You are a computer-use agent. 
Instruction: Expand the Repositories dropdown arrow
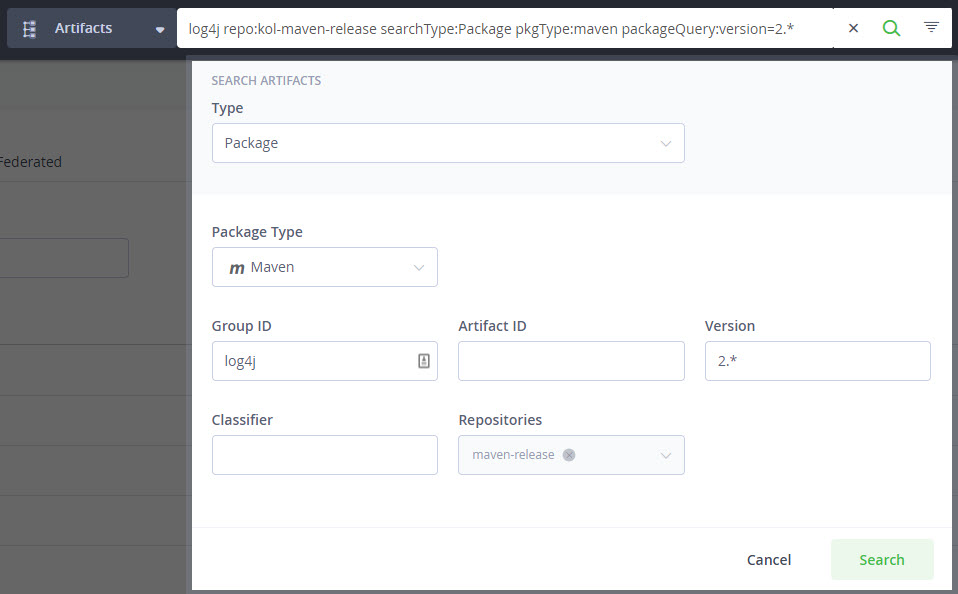click(x=666, y=455)
